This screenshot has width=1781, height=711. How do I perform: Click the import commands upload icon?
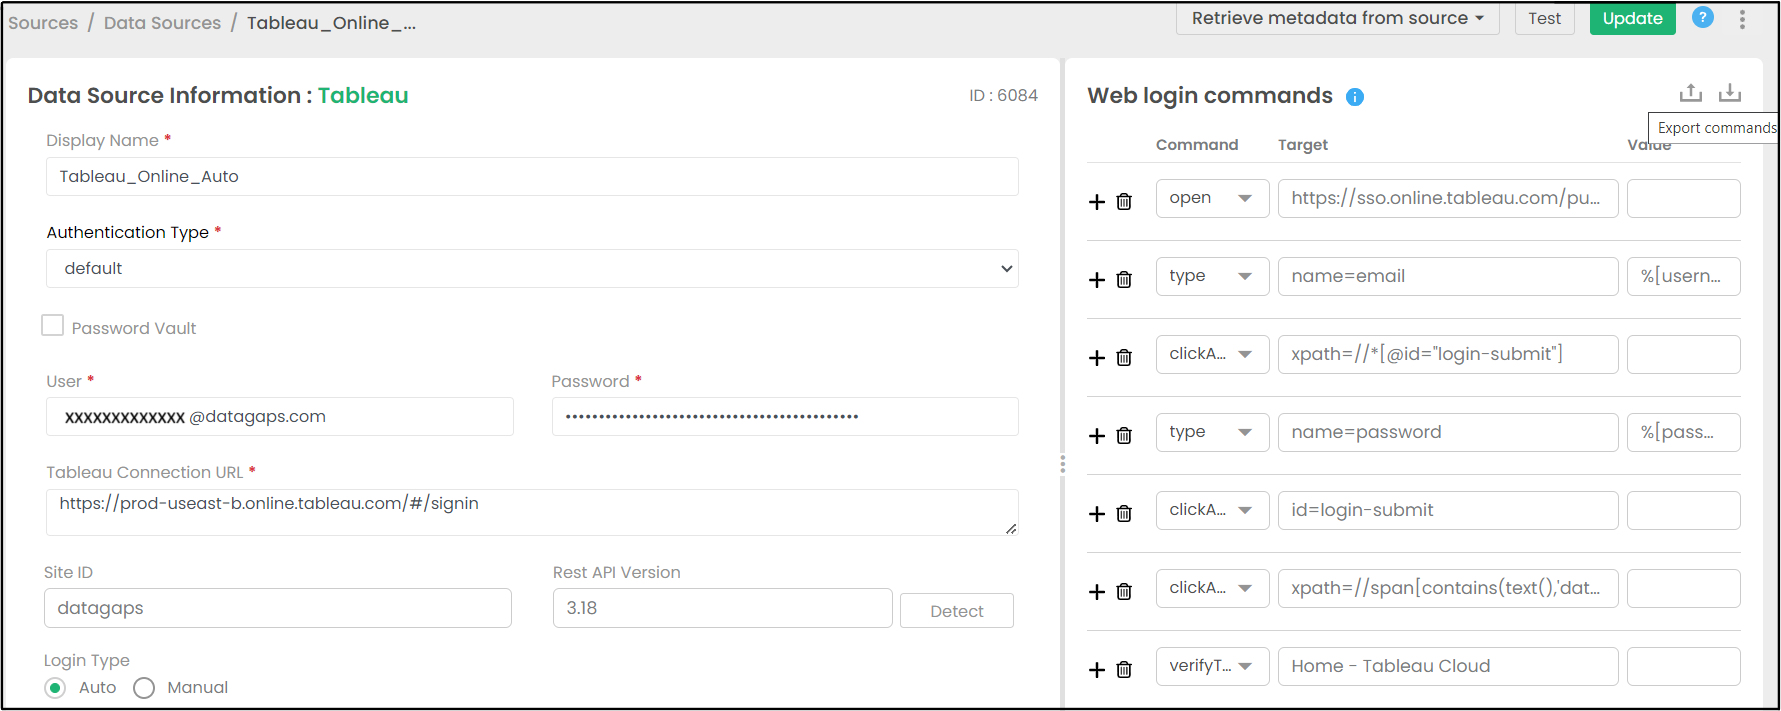point(1690,93)
